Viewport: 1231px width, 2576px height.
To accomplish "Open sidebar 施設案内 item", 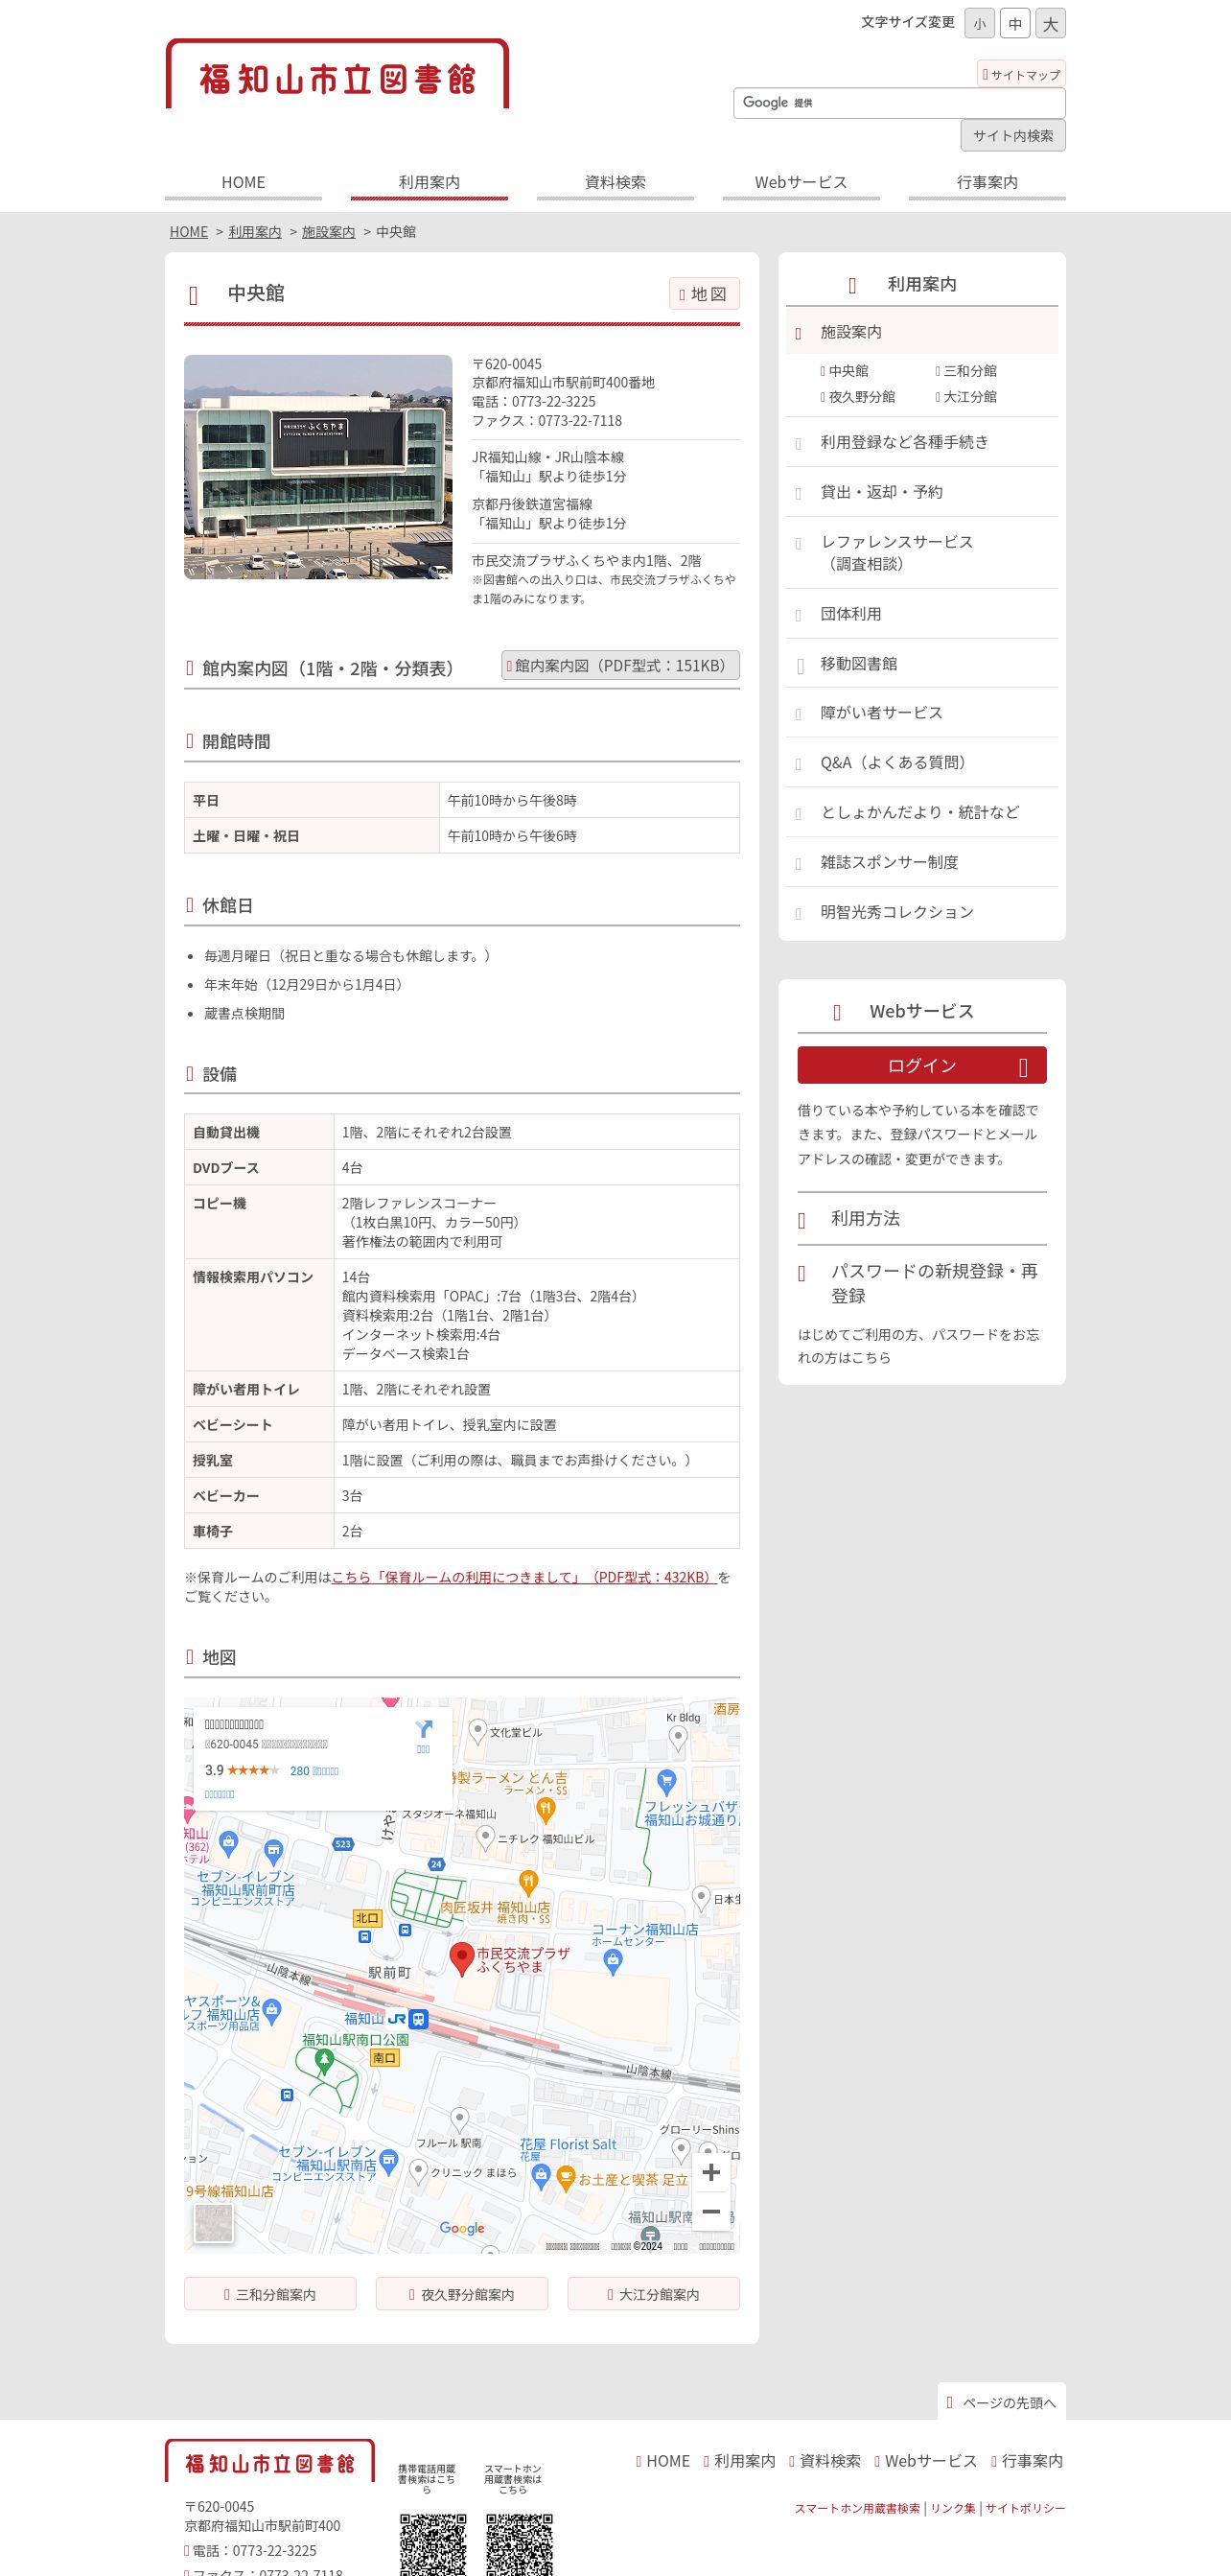I will pyautogui.click(x=922, y=332).
